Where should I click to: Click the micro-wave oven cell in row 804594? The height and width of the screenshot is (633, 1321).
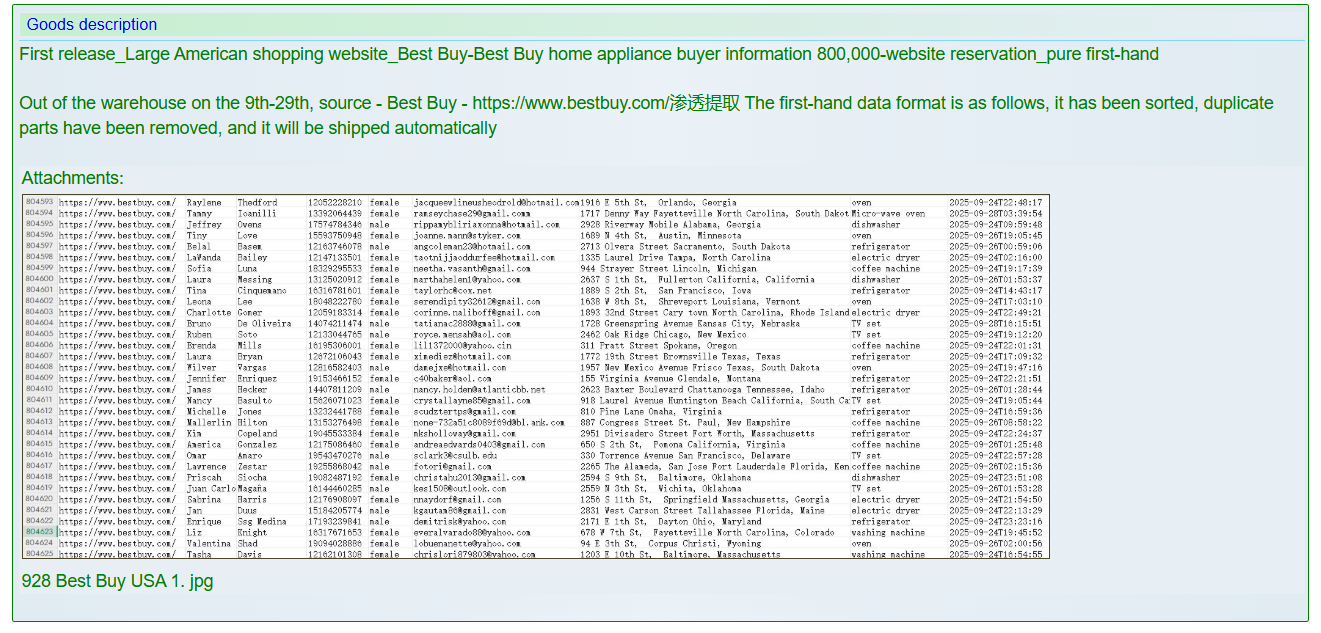(x=888, y=213)
